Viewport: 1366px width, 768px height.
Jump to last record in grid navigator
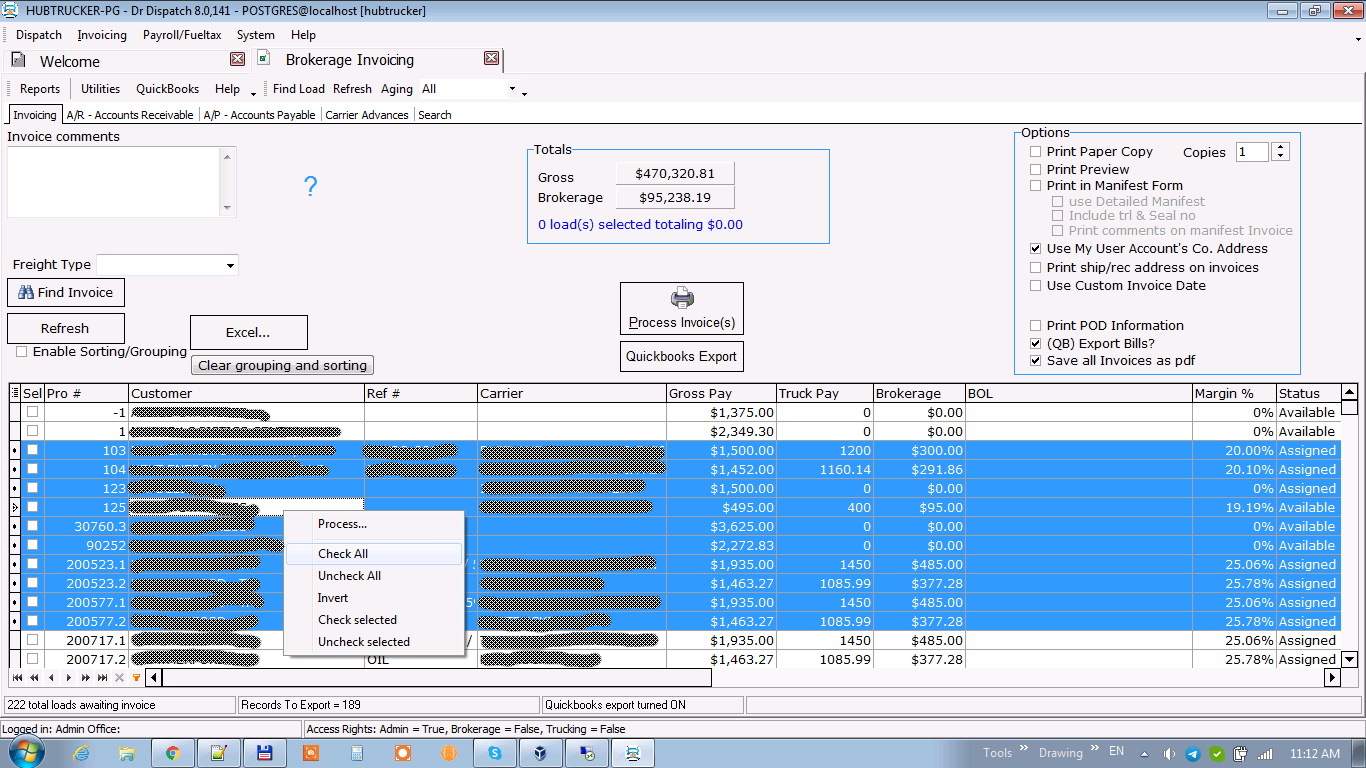coord(102,678)
